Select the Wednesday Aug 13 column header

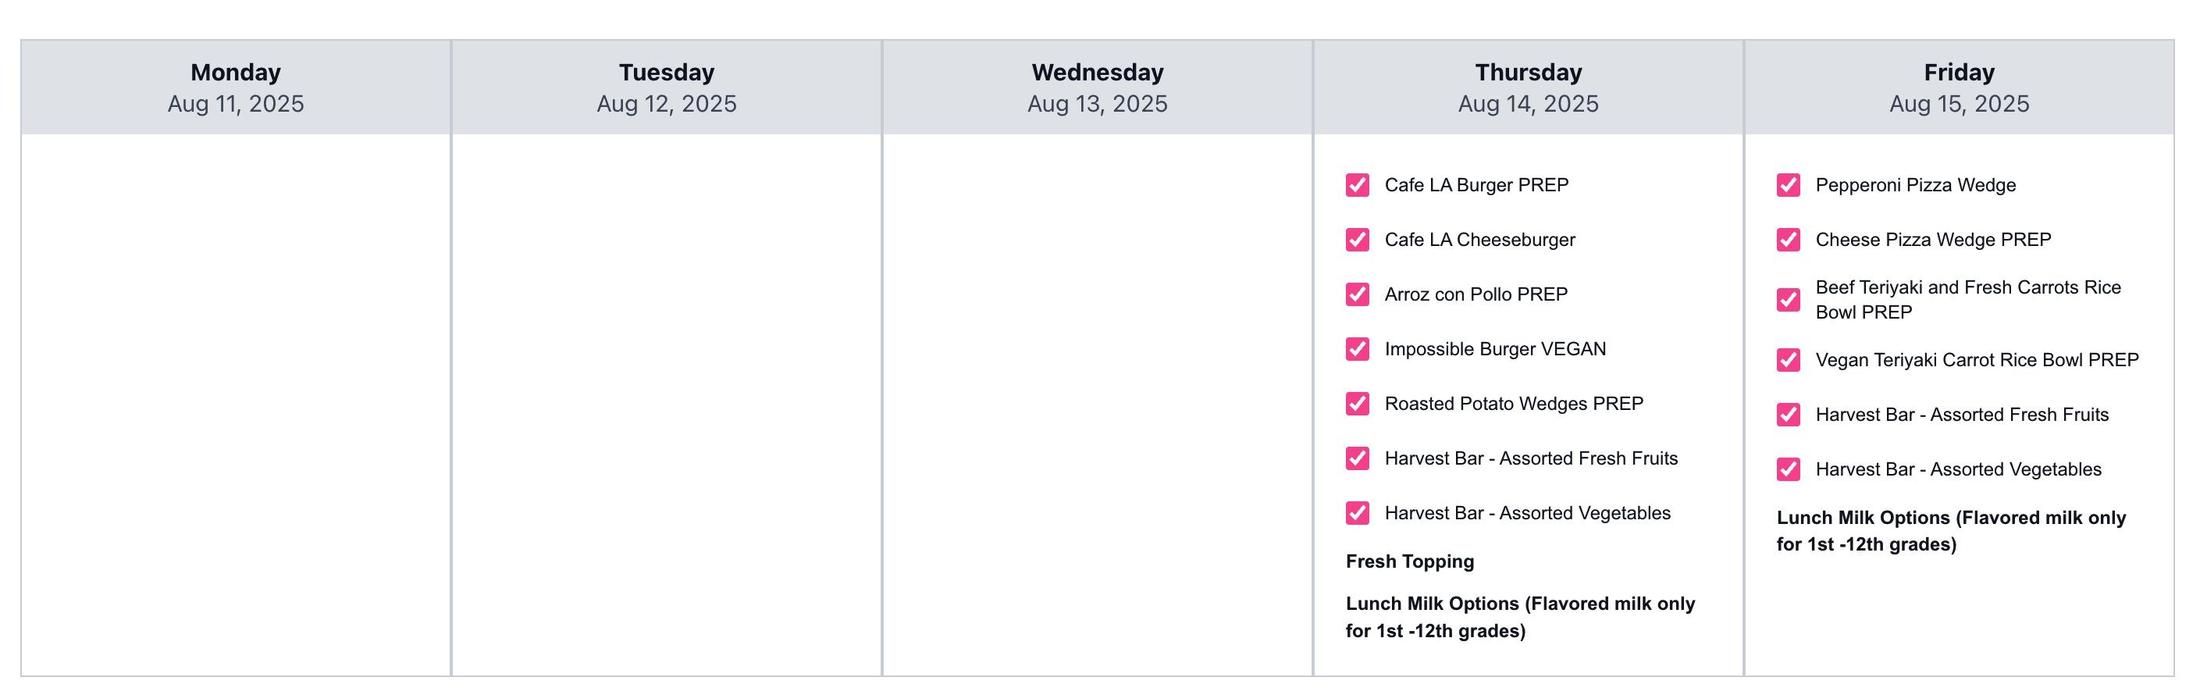[x=1097, y=88]
